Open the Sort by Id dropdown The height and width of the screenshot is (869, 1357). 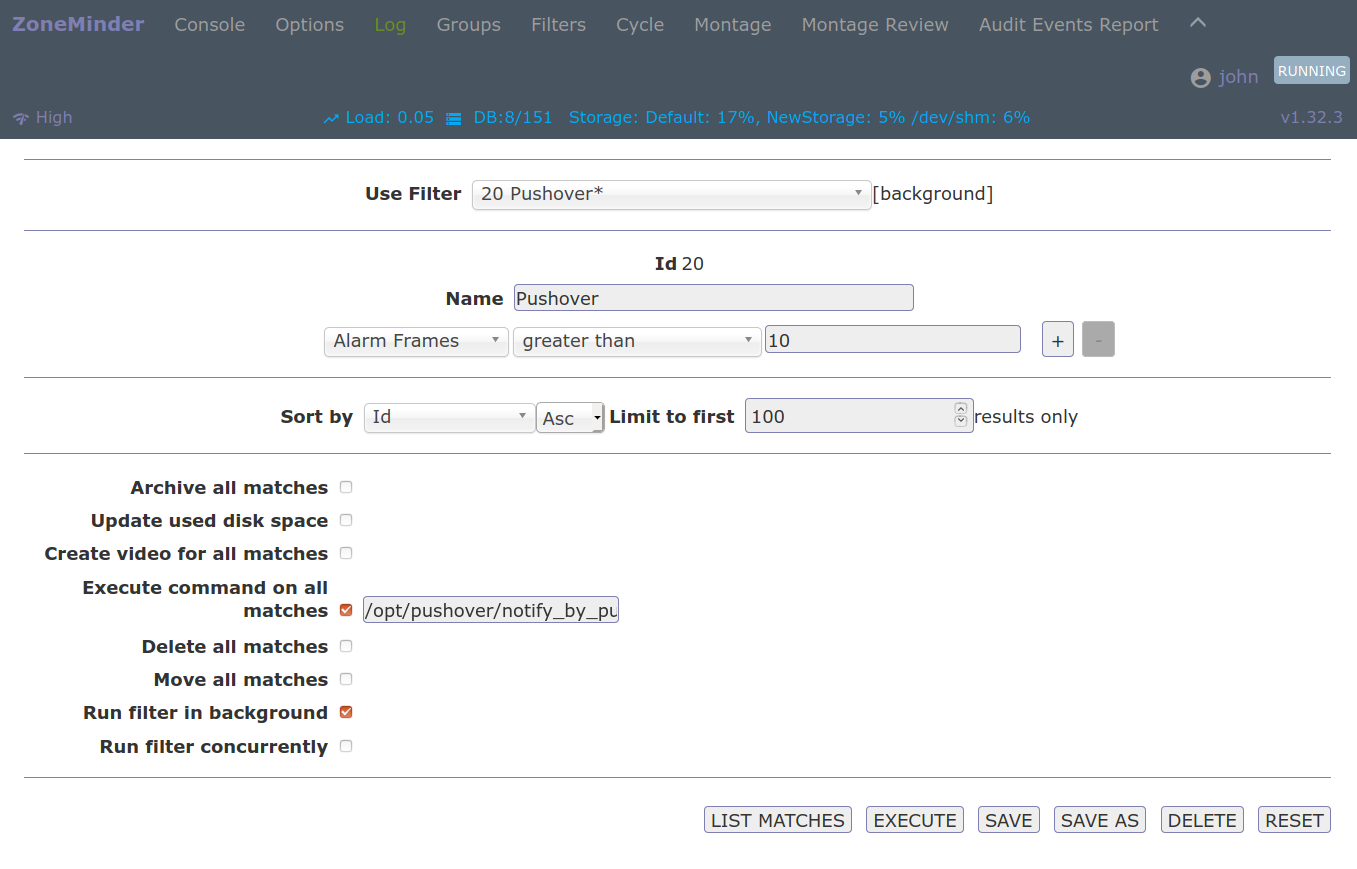tap(449, 417)
